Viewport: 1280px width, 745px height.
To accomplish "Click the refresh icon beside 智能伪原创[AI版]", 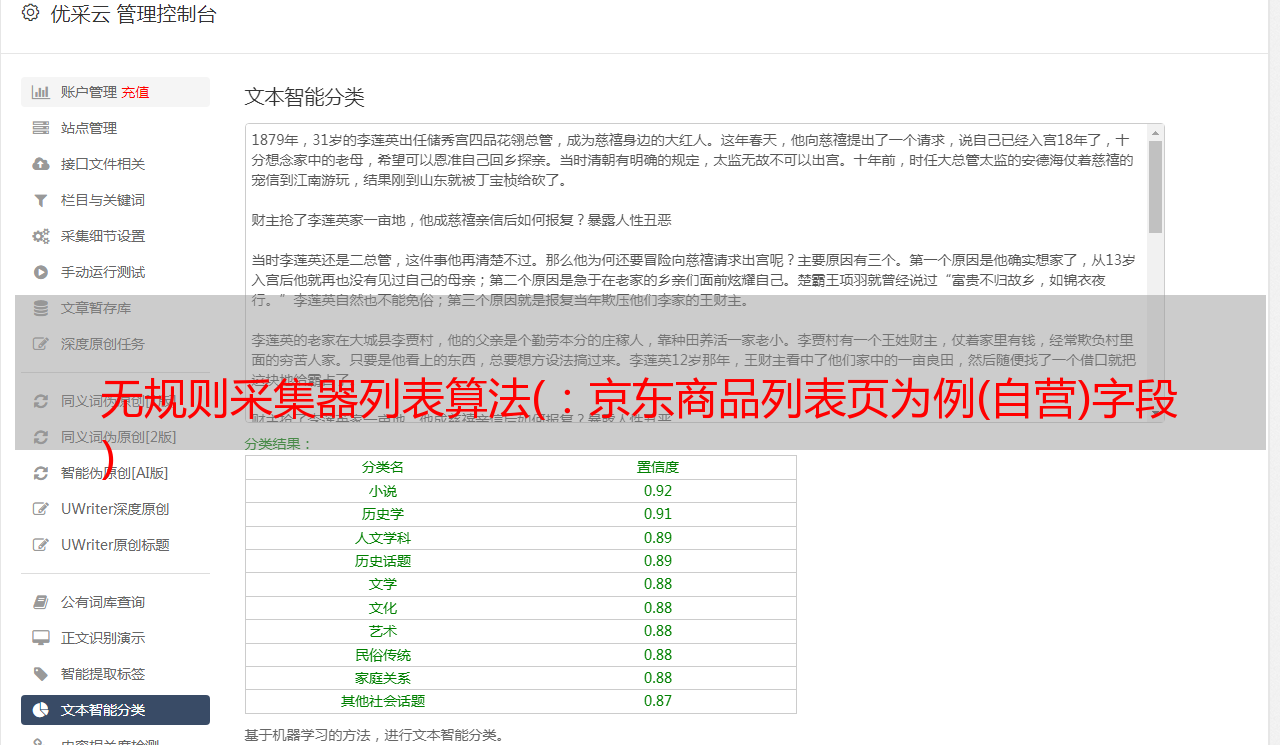I will point(41,473).
